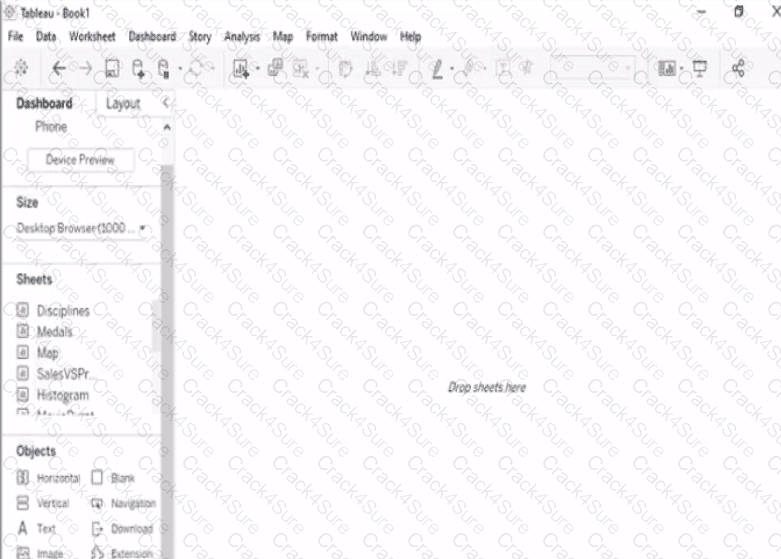The height and width of the screenshot is (559, 781).
Task: Click the Horizontal container object
Action: pos(48,478)
